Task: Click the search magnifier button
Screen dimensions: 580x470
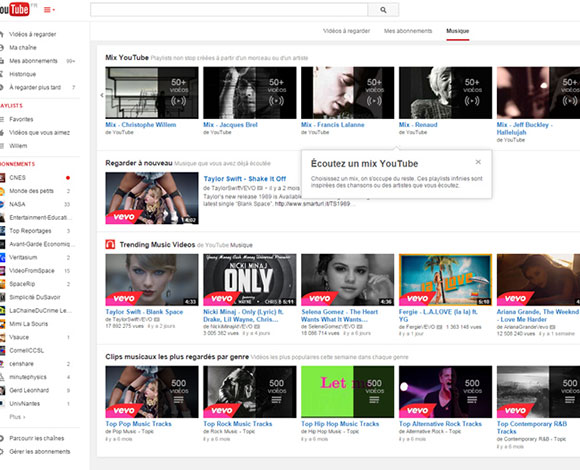Action: click(x=383, y=10)
